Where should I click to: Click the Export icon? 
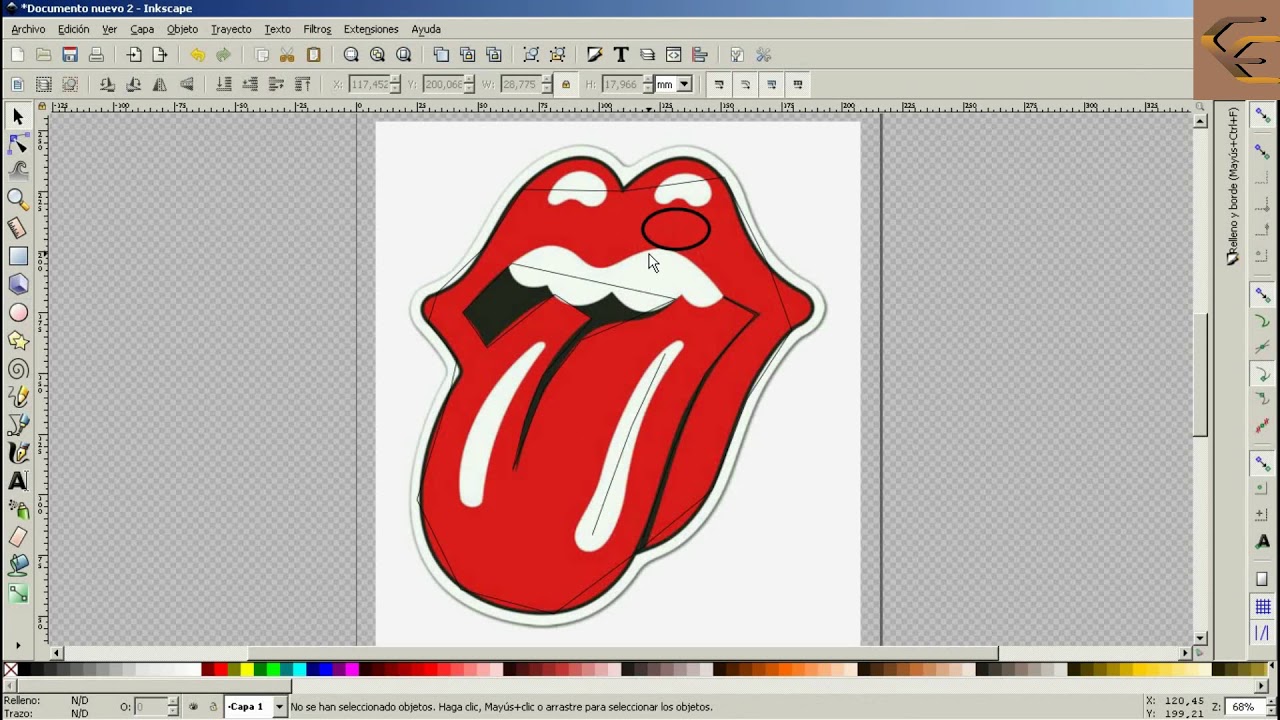(x=160, y=55)
